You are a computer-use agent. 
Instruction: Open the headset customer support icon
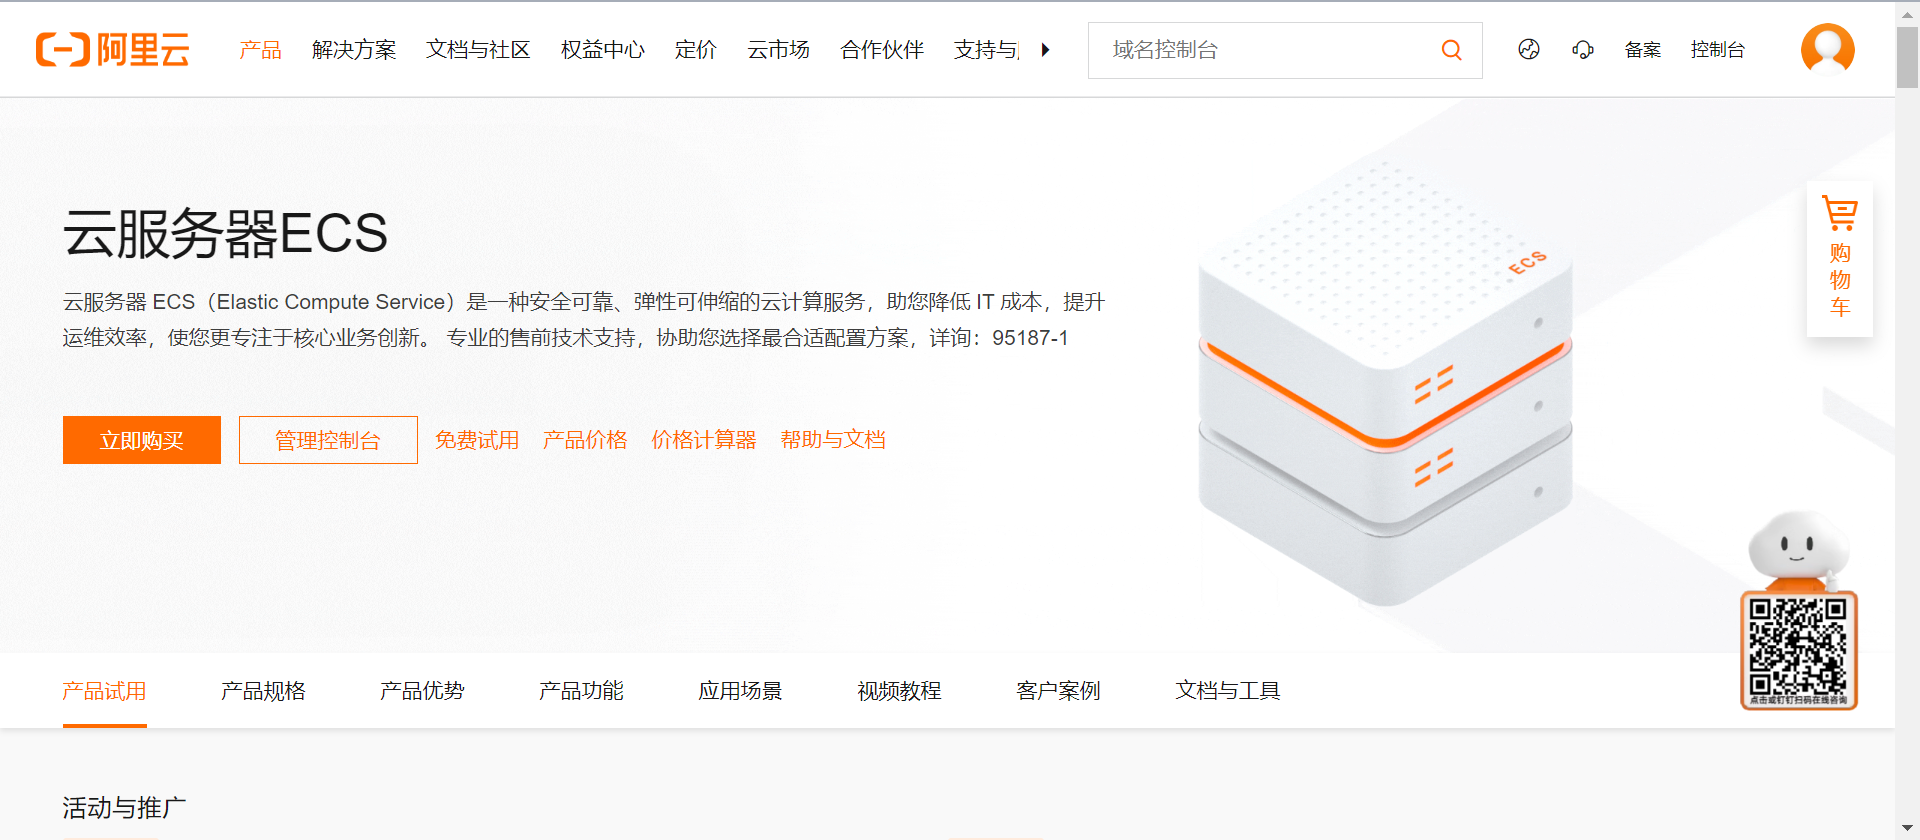(x=1583, y=49)
